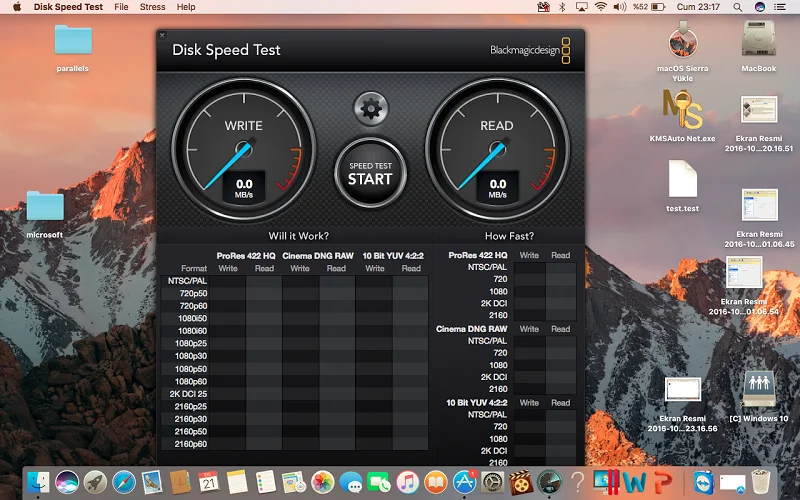The image size is (800, 500).
Task: Click the Speed Test START button
Action: point(369,174)
